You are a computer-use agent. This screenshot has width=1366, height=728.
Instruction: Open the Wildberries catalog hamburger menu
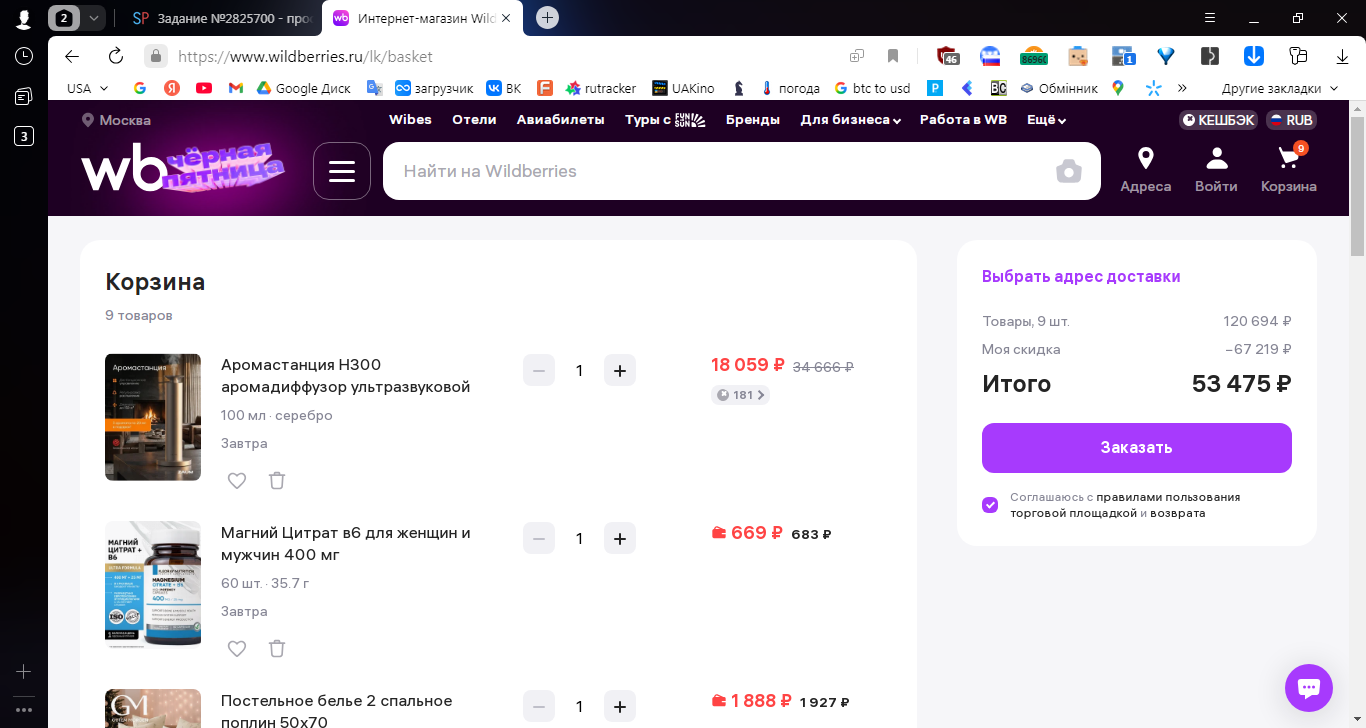point(342,171)
